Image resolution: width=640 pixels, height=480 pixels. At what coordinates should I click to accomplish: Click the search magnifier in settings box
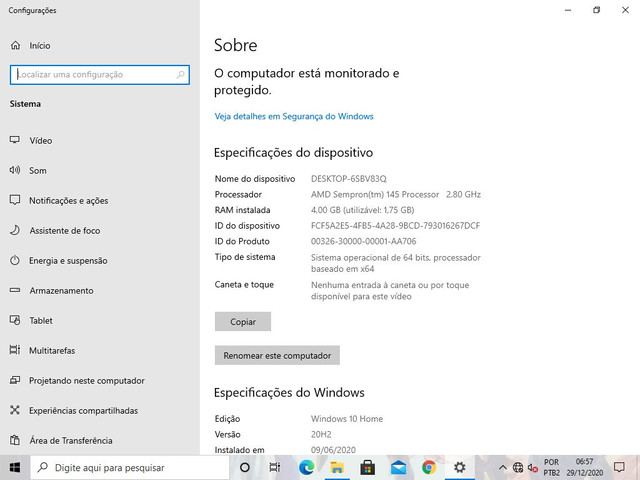click(180, 75)
